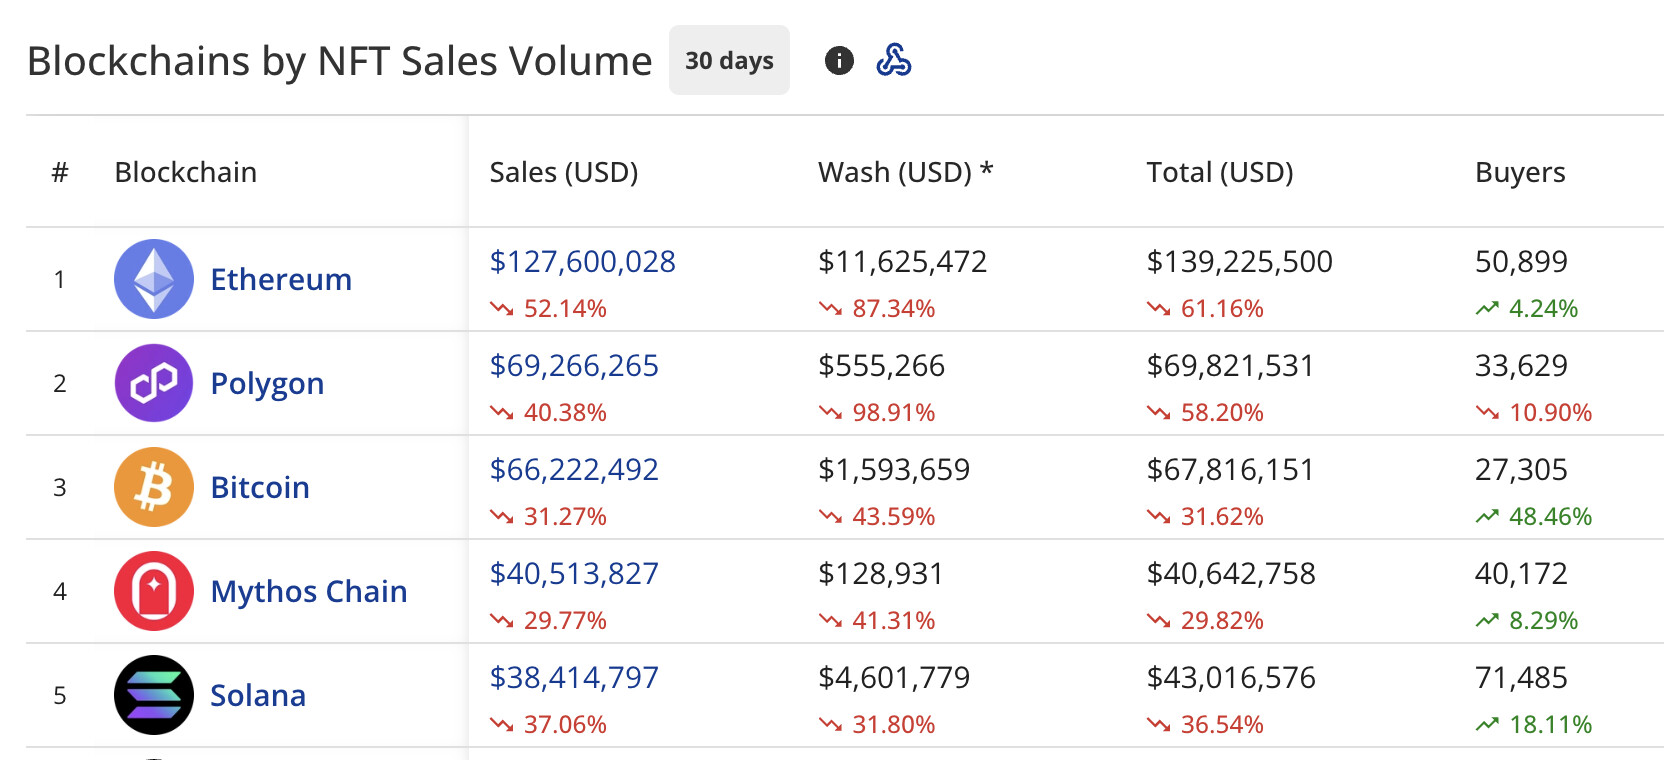Select Polygon total value $69,821,531

(1231, 366)
